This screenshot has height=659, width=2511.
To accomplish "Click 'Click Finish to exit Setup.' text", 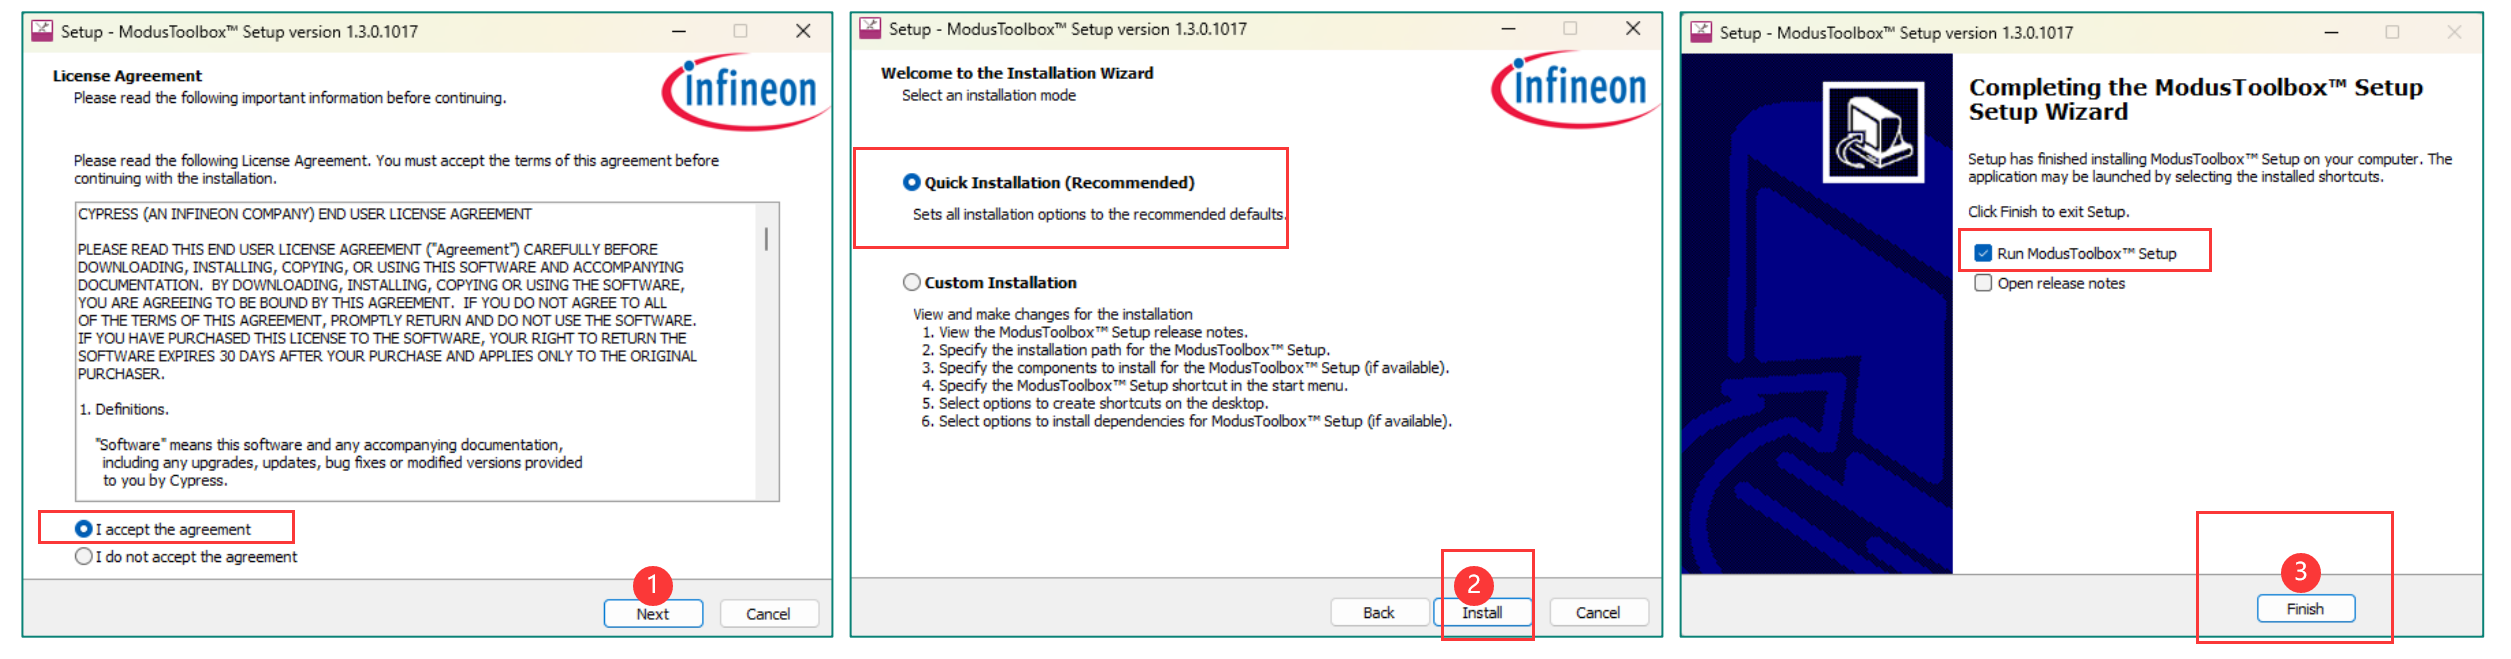I will [x=2049, y=212].
